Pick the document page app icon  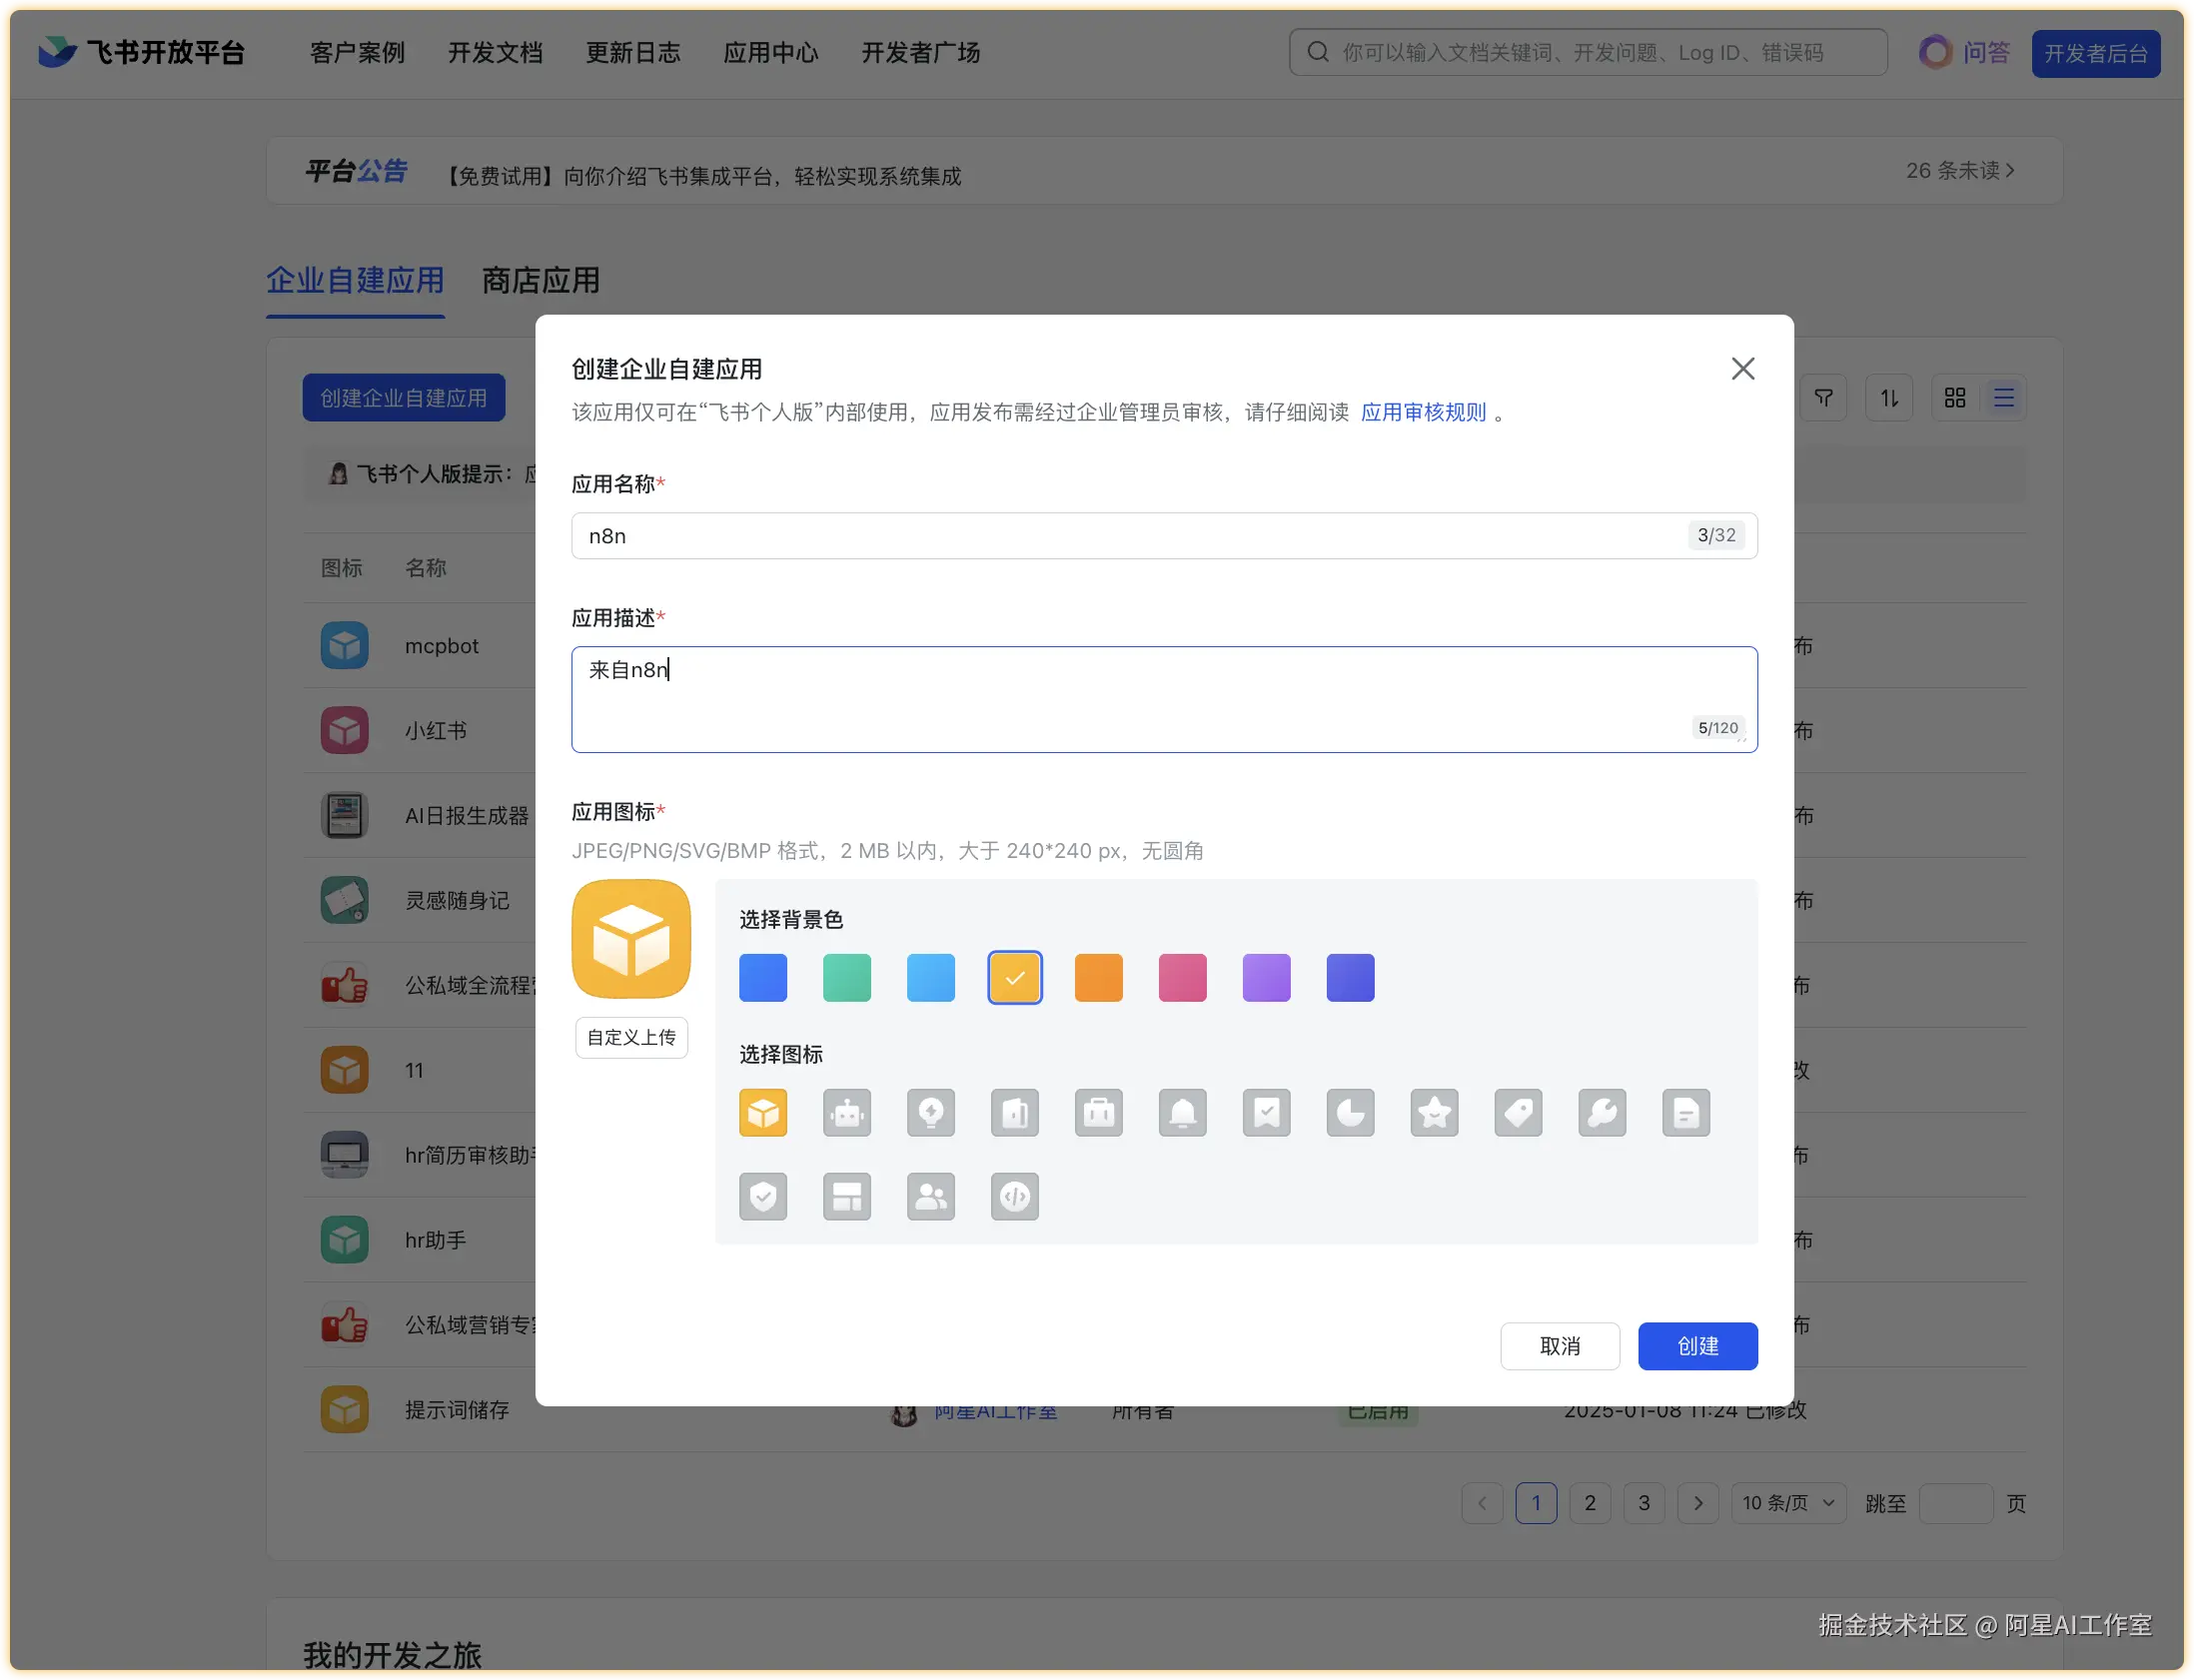pyautogui.click(x=1687, y=1113)
